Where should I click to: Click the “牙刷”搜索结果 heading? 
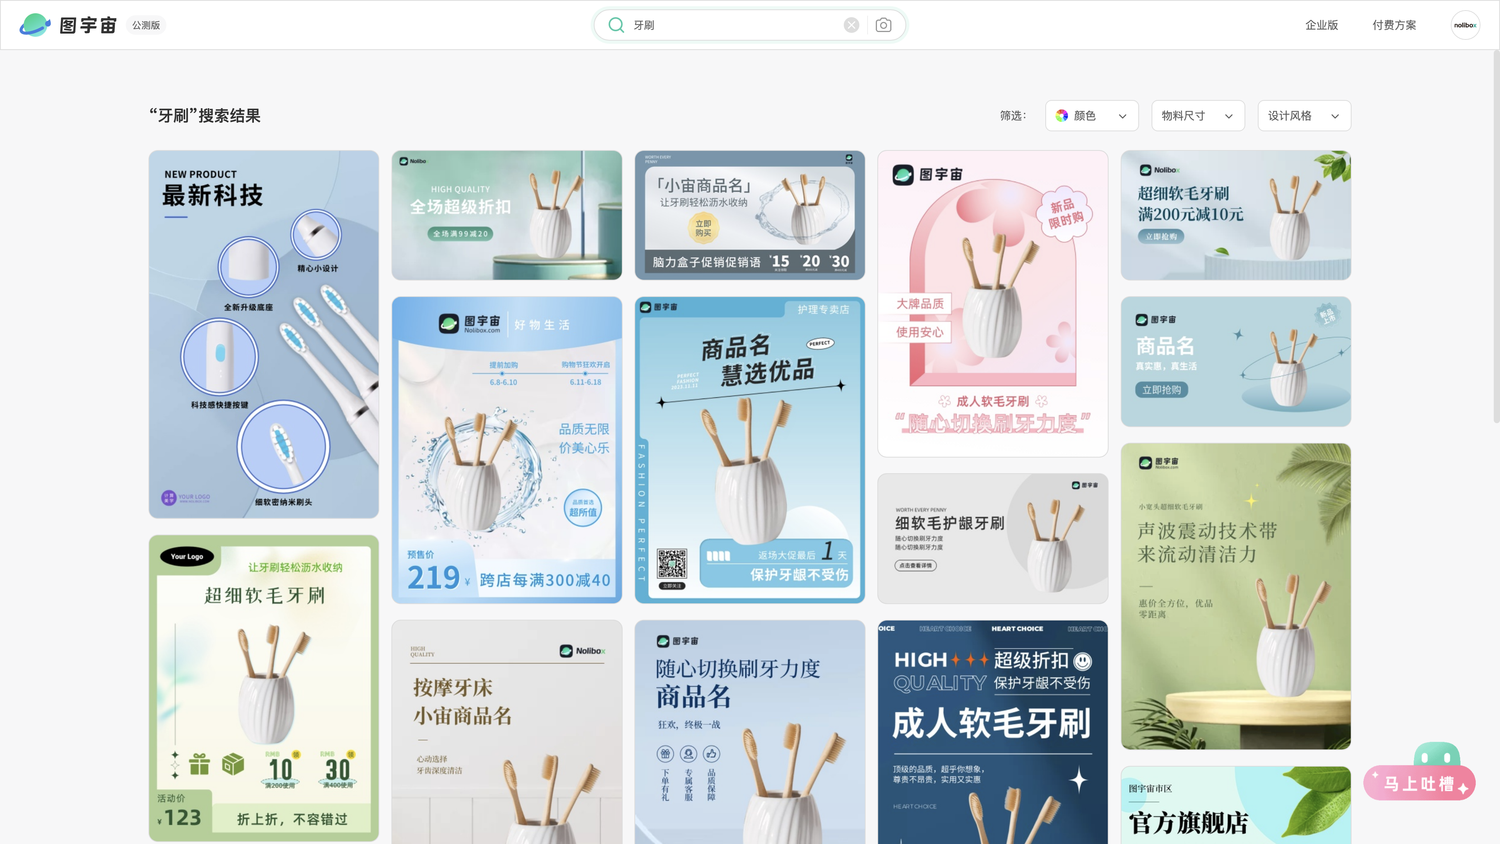point(205,116)
